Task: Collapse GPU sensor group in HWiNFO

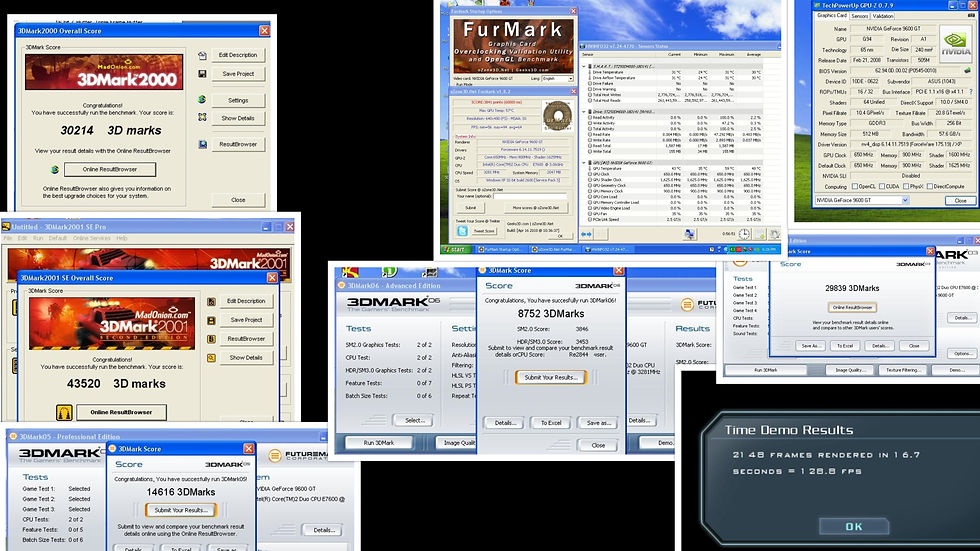Action: 584,162
